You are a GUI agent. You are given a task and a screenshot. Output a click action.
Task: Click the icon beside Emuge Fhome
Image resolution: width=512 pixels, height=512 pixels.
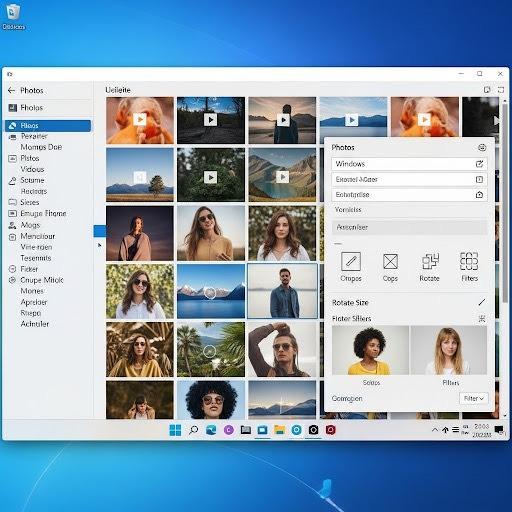(x=12, y=213)
